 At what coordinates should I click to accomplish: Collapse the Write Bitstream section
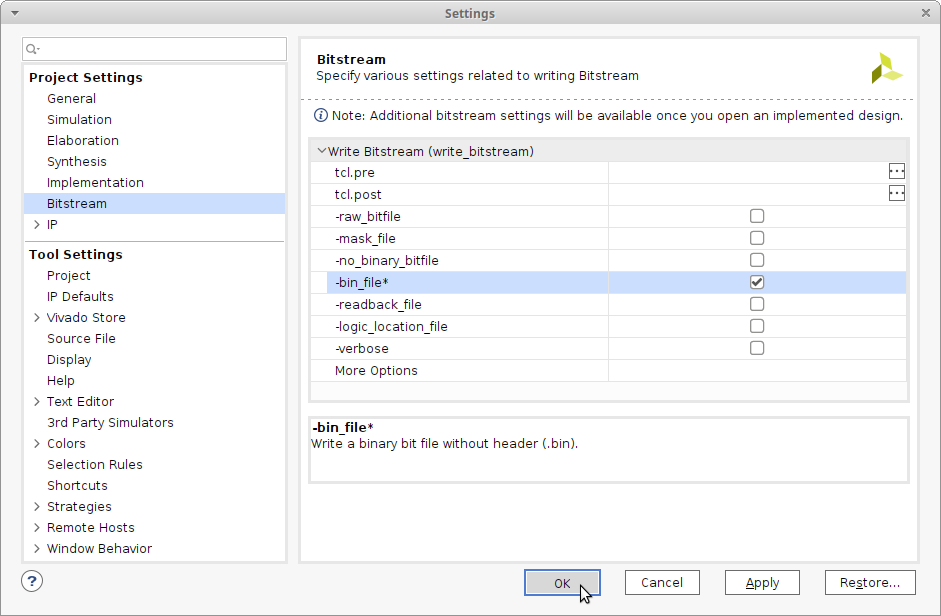coord(321,152)
